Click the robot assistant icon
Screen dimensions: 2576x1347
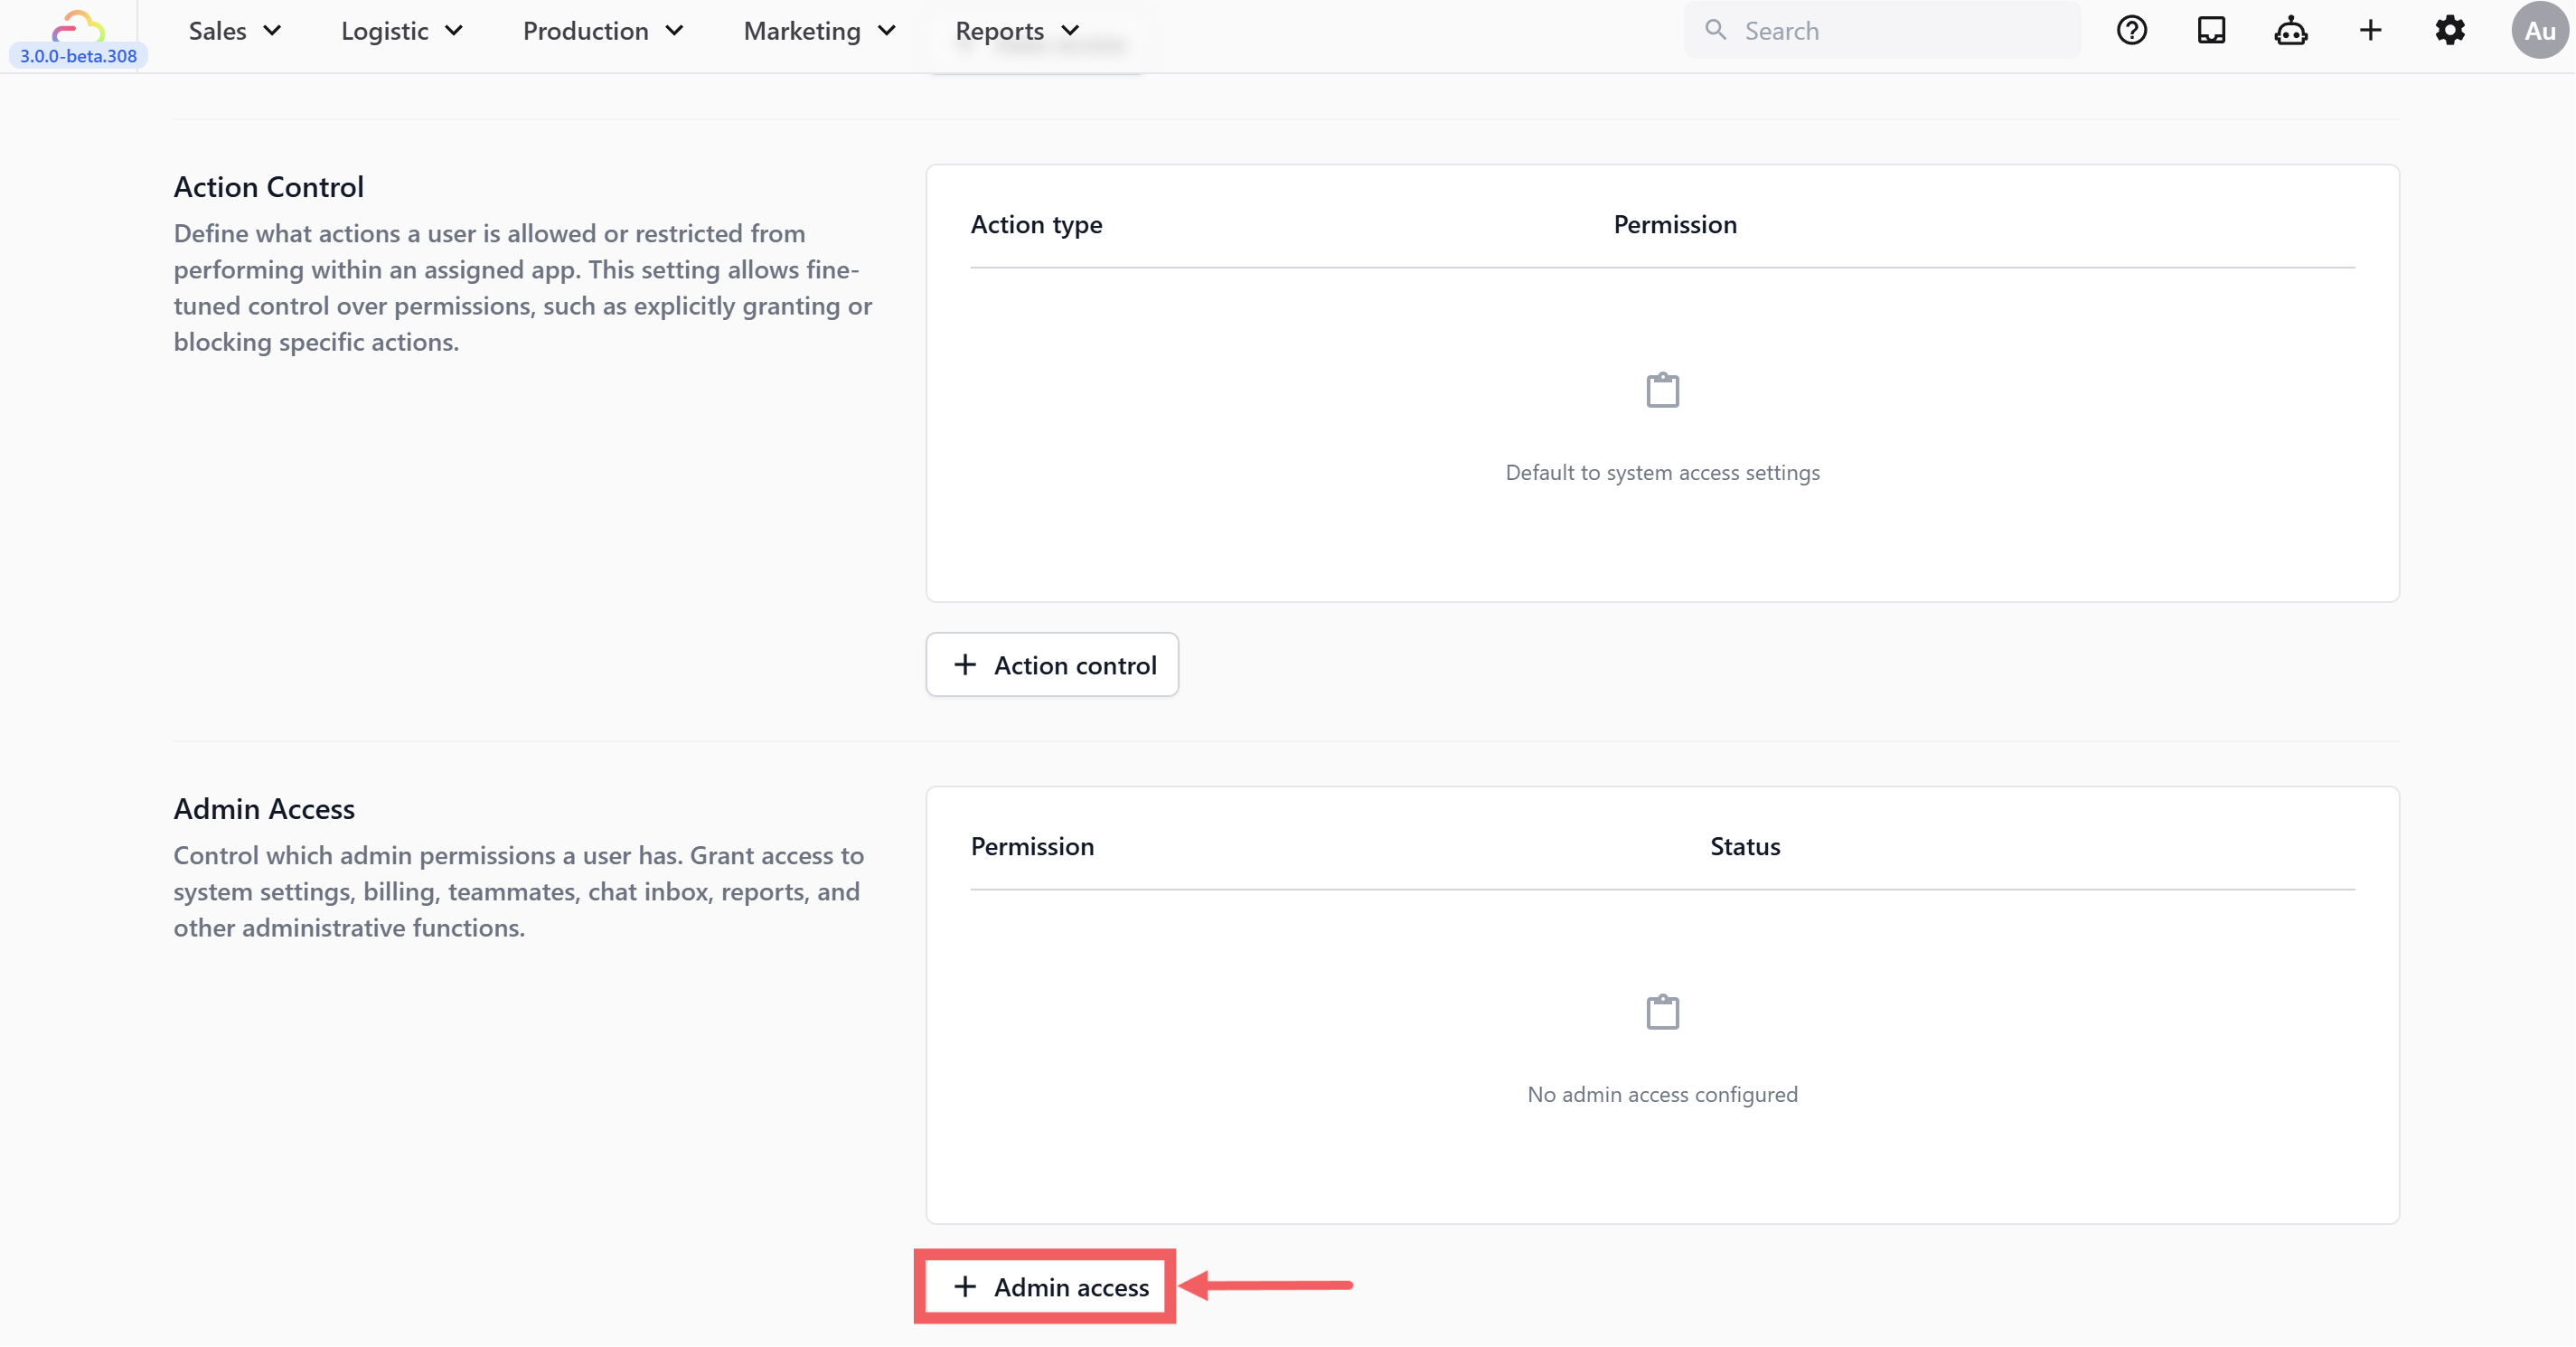click(x=2290, y=31)
